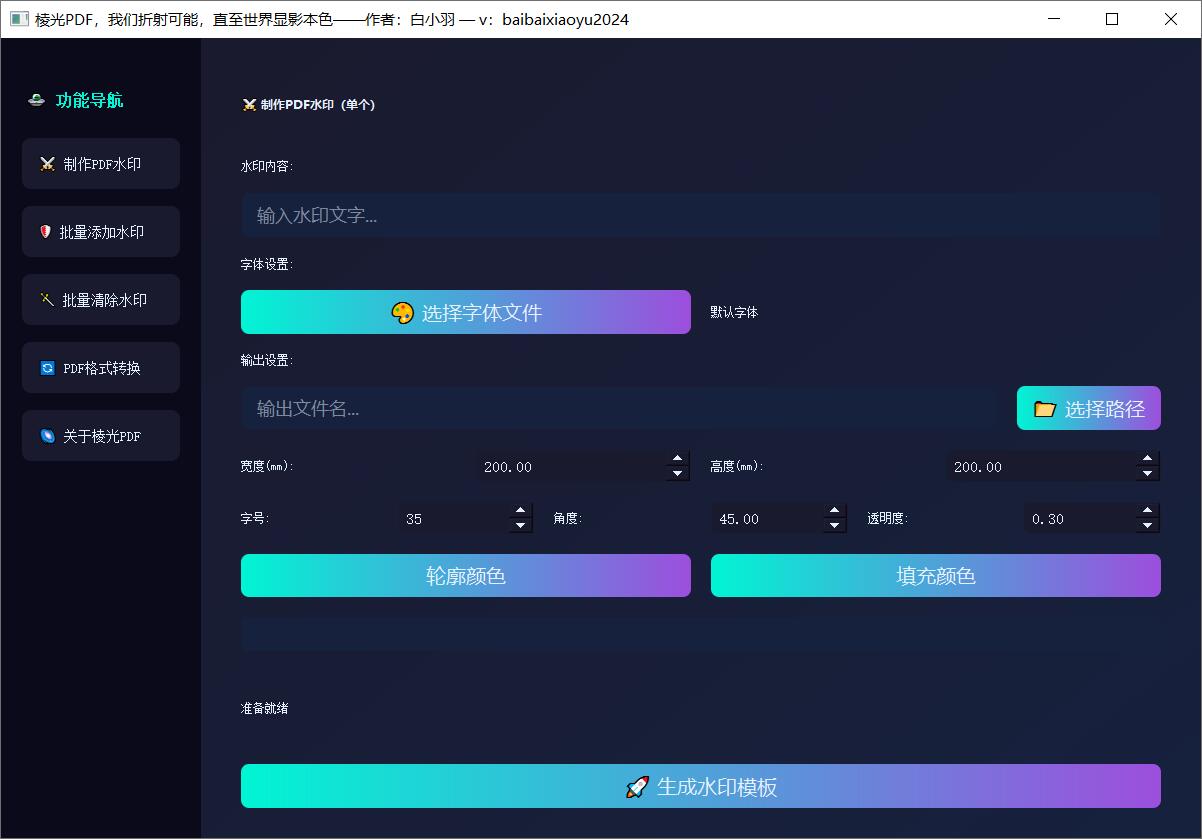Screen dimensions: 1202x839
Task: Open the PDF格式转换 section
Action: 100,367
